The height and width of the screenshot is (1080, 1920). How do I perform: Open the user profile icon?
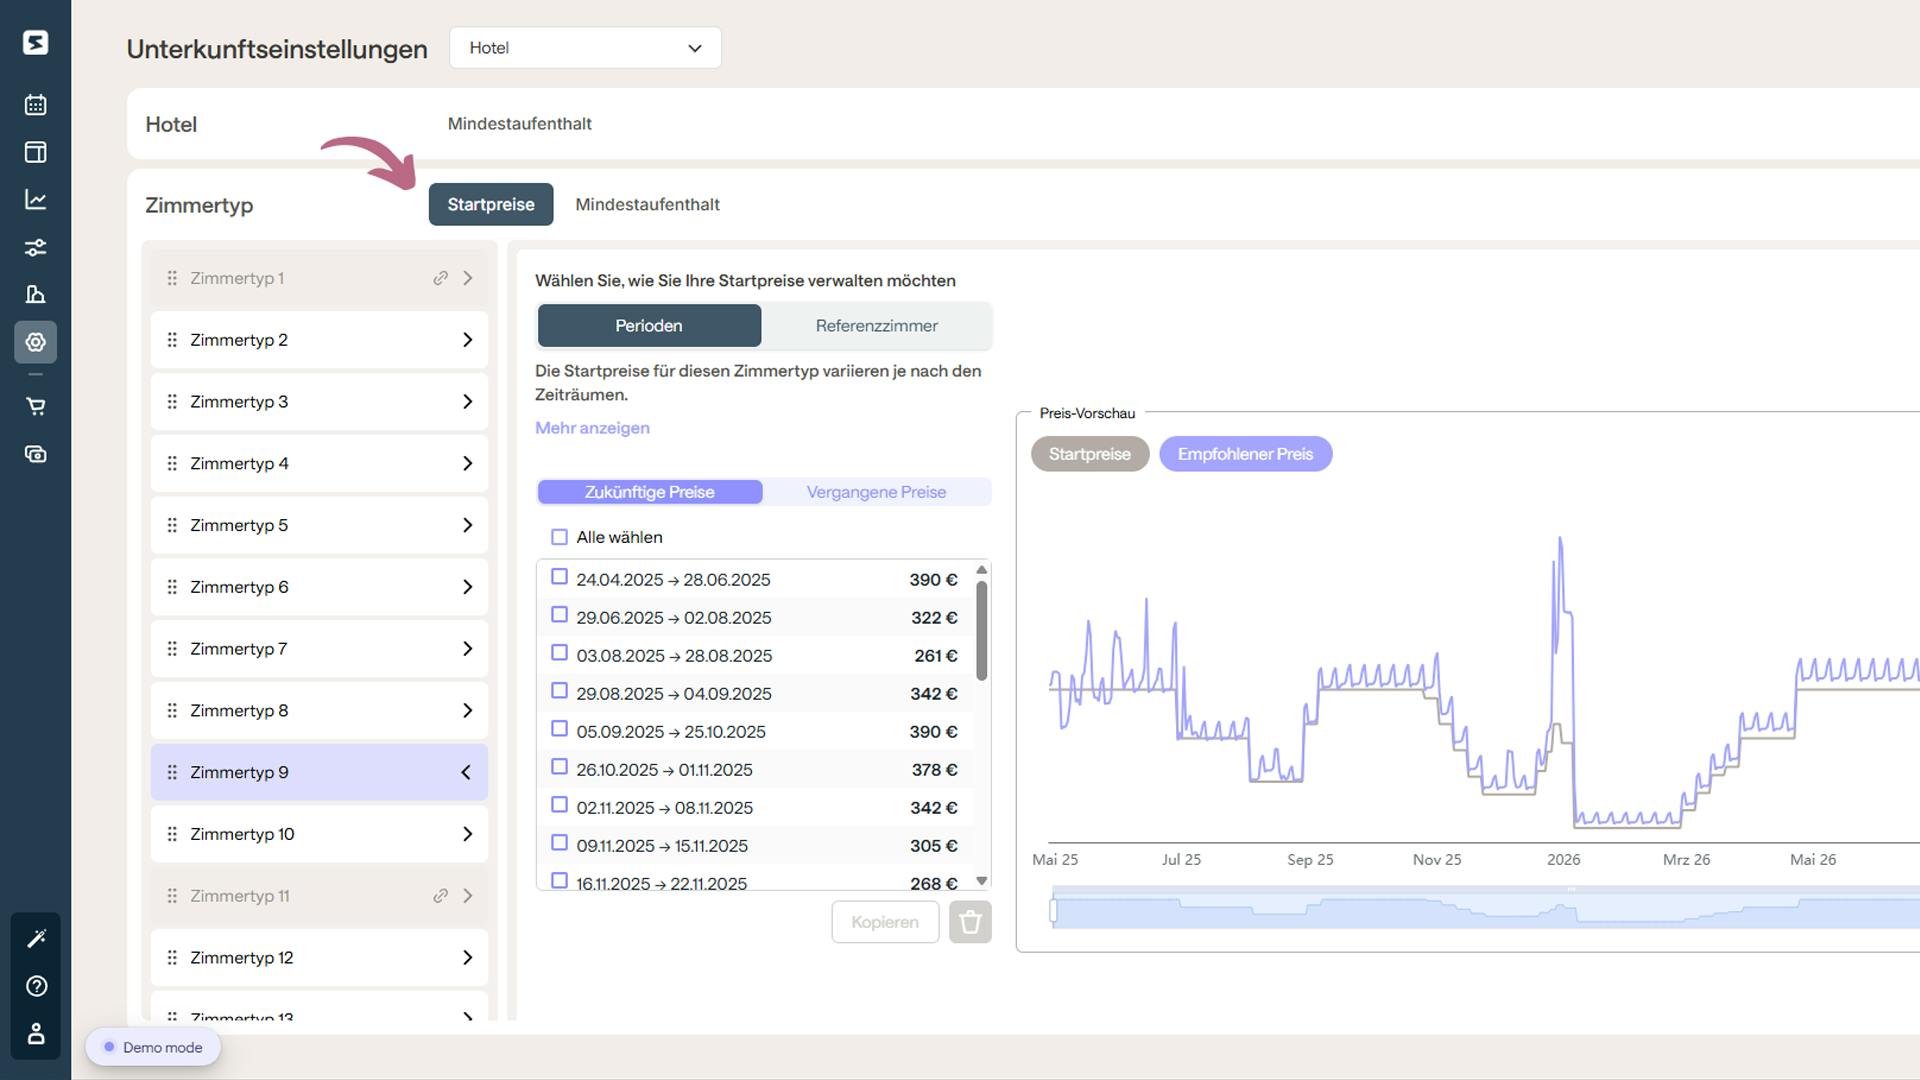pos(36,1033)
